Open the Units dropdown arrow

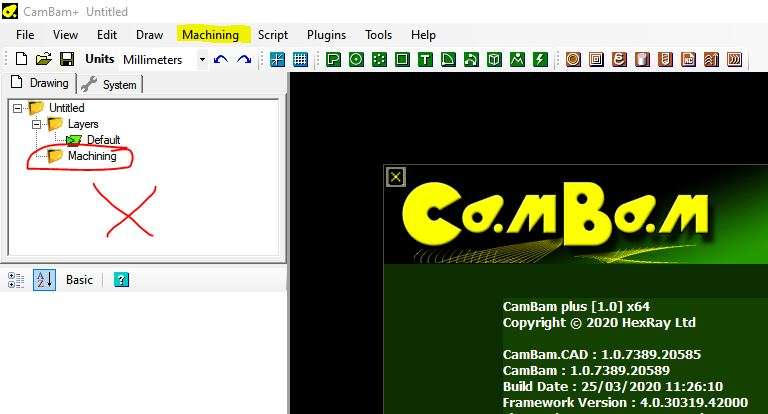pos(202,60)
